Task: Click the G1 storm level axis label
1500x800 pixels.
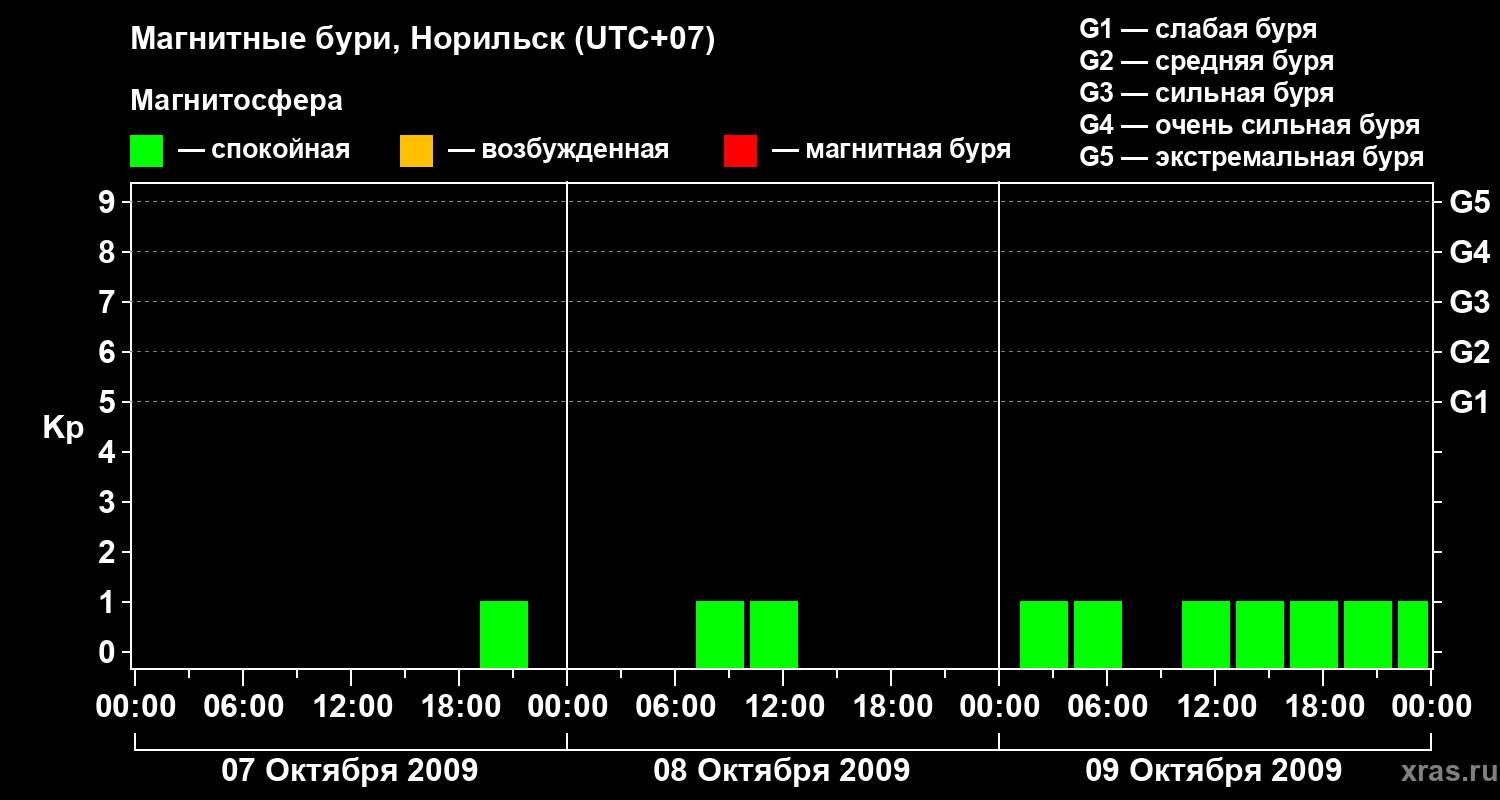Action: [x=1469, y=402]
